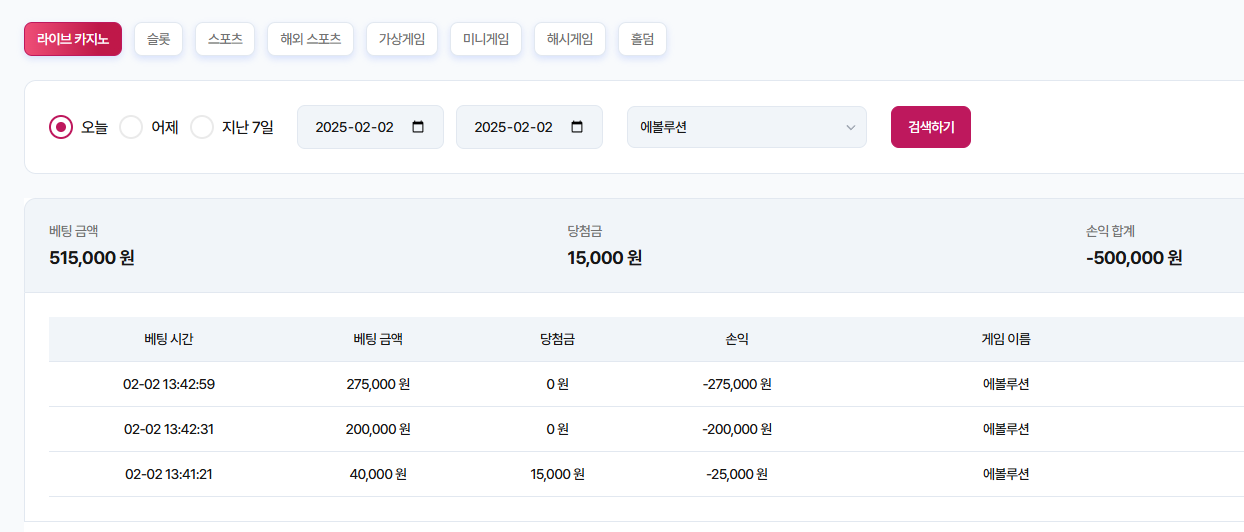Switch to the 홀덤 tab
Screen dimensions: 1244x532
(642, 39)
